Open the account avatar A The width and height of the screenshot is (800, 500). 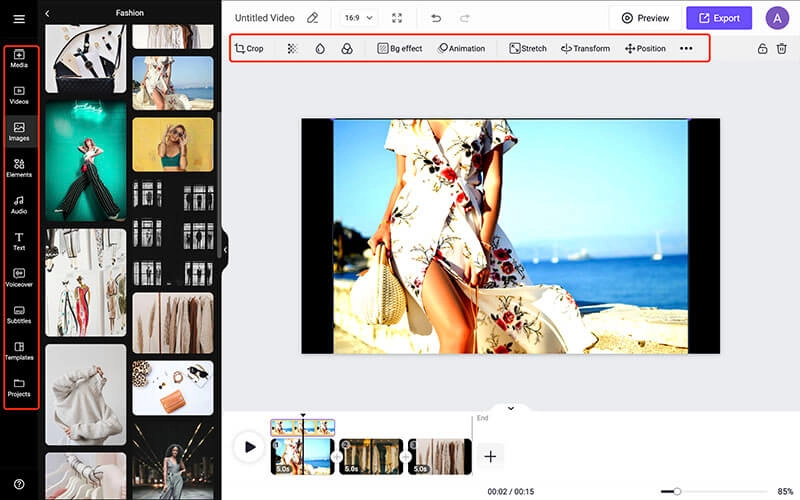(x=777, y=18)
